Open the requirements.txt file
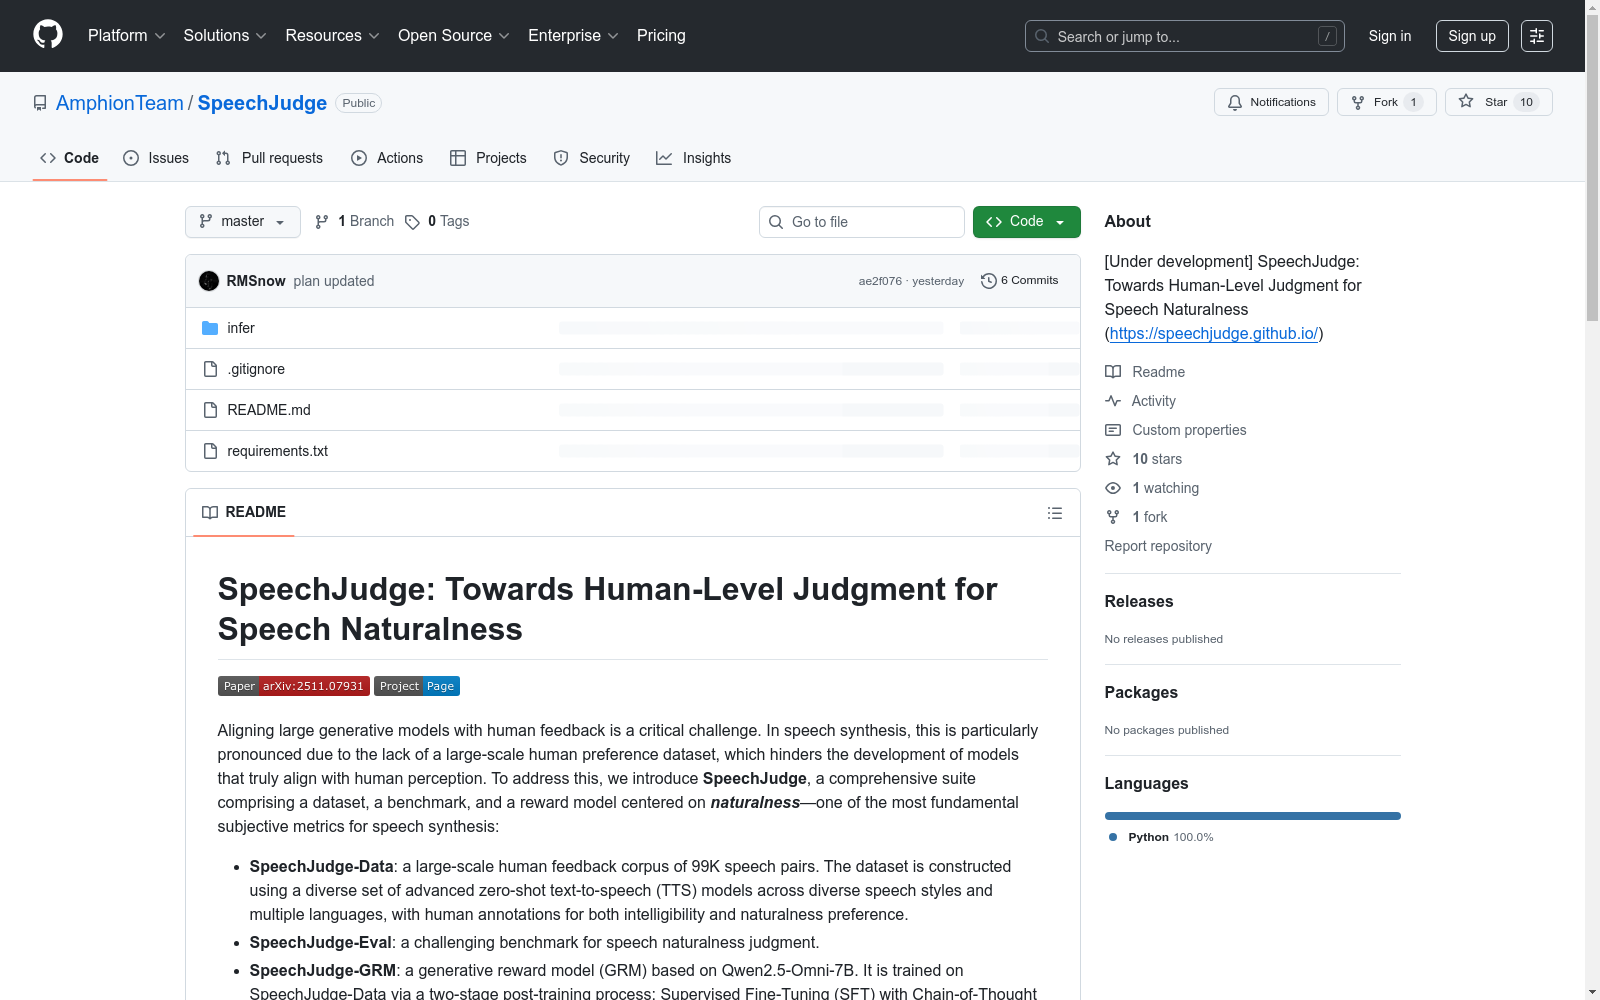Image resolution: width=1600 pixels, height=1000 pixels. point(278,451)
